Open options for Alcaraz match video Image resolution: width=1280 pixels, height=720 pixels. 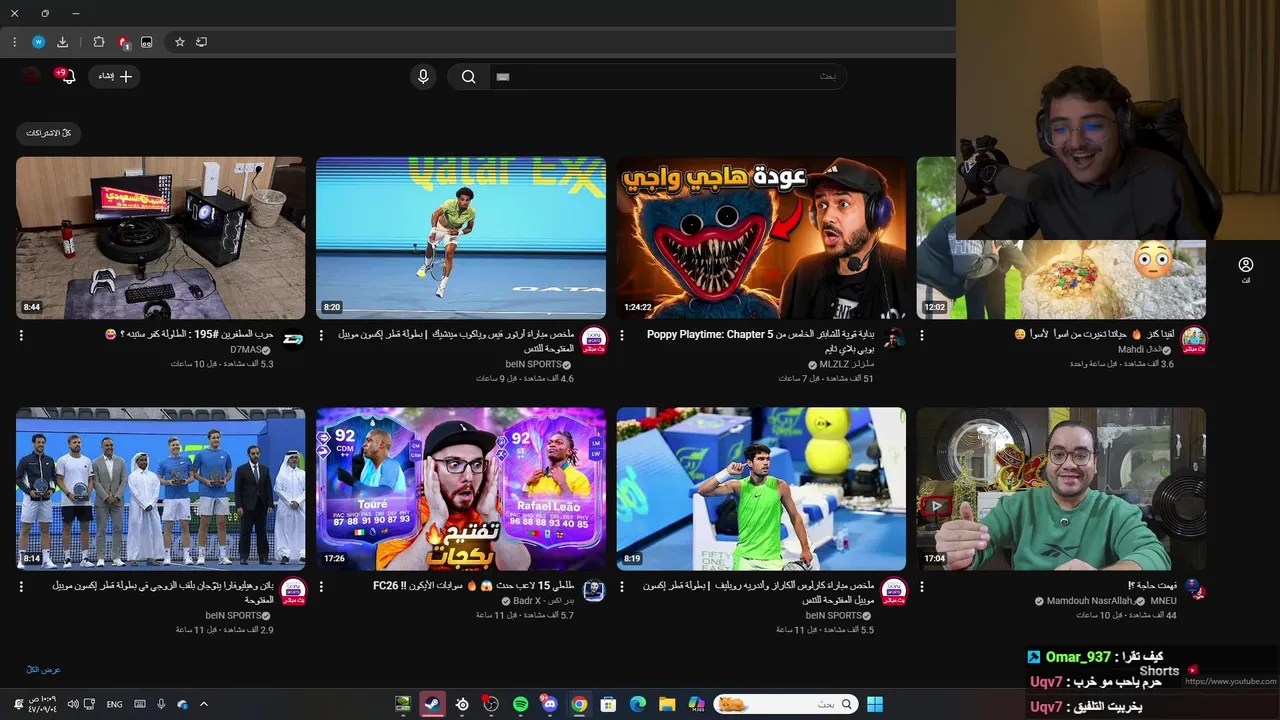622,587
